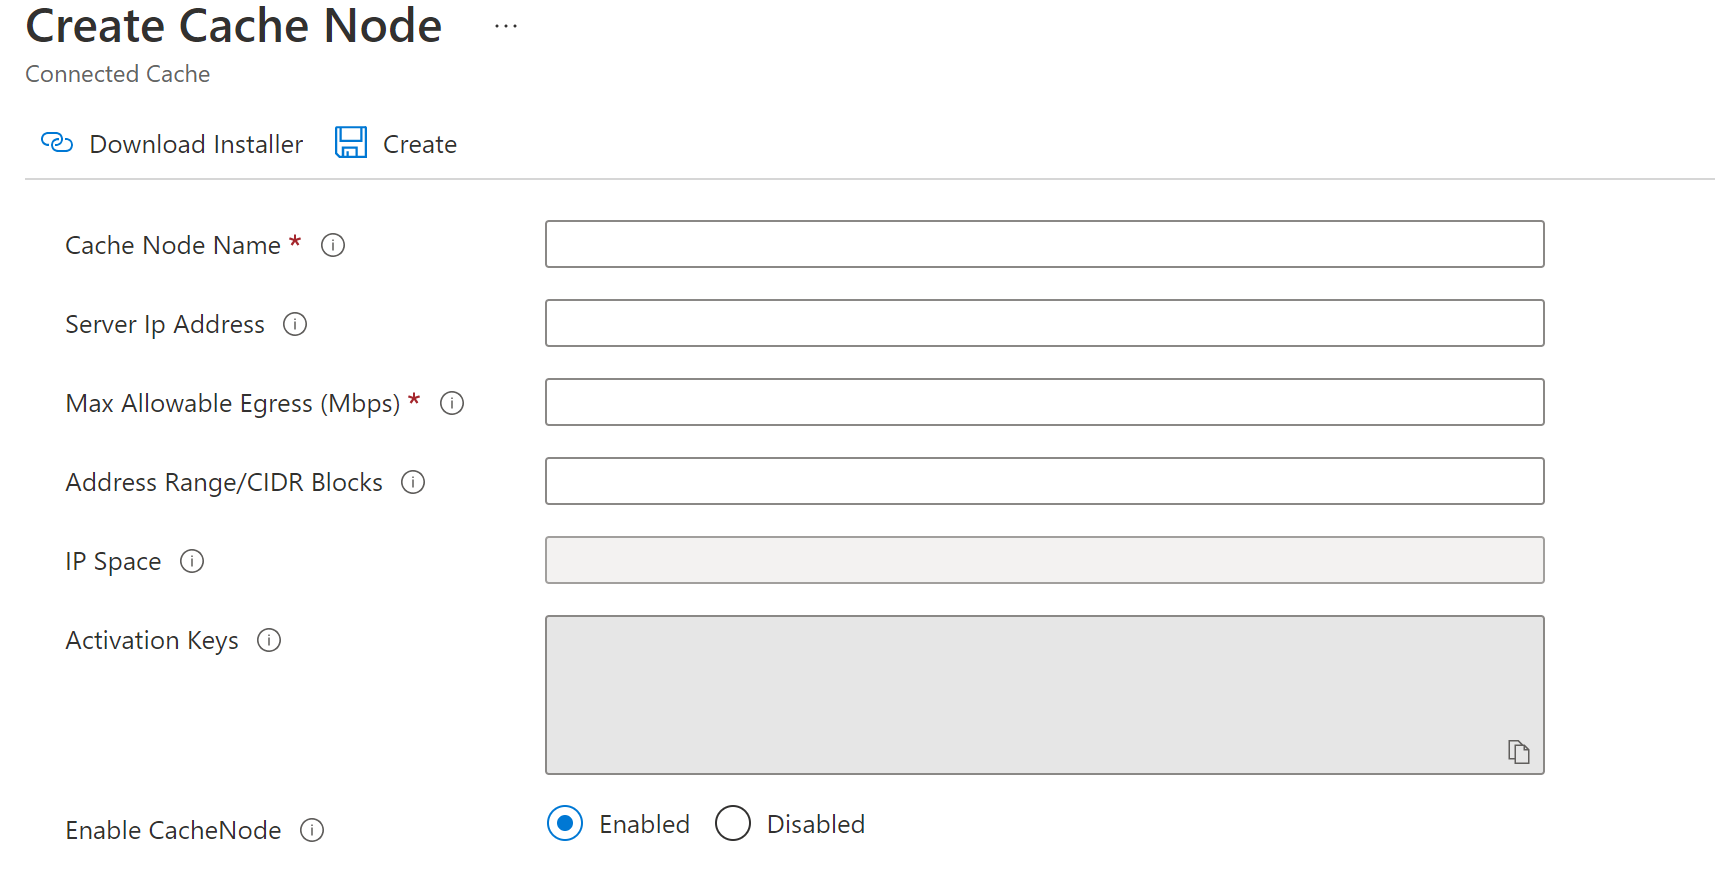Image resolution: width=1715 pixels, height=894 pixels.
Task: Open the ellipsis more options menu
Action: [x=506, y=26]
